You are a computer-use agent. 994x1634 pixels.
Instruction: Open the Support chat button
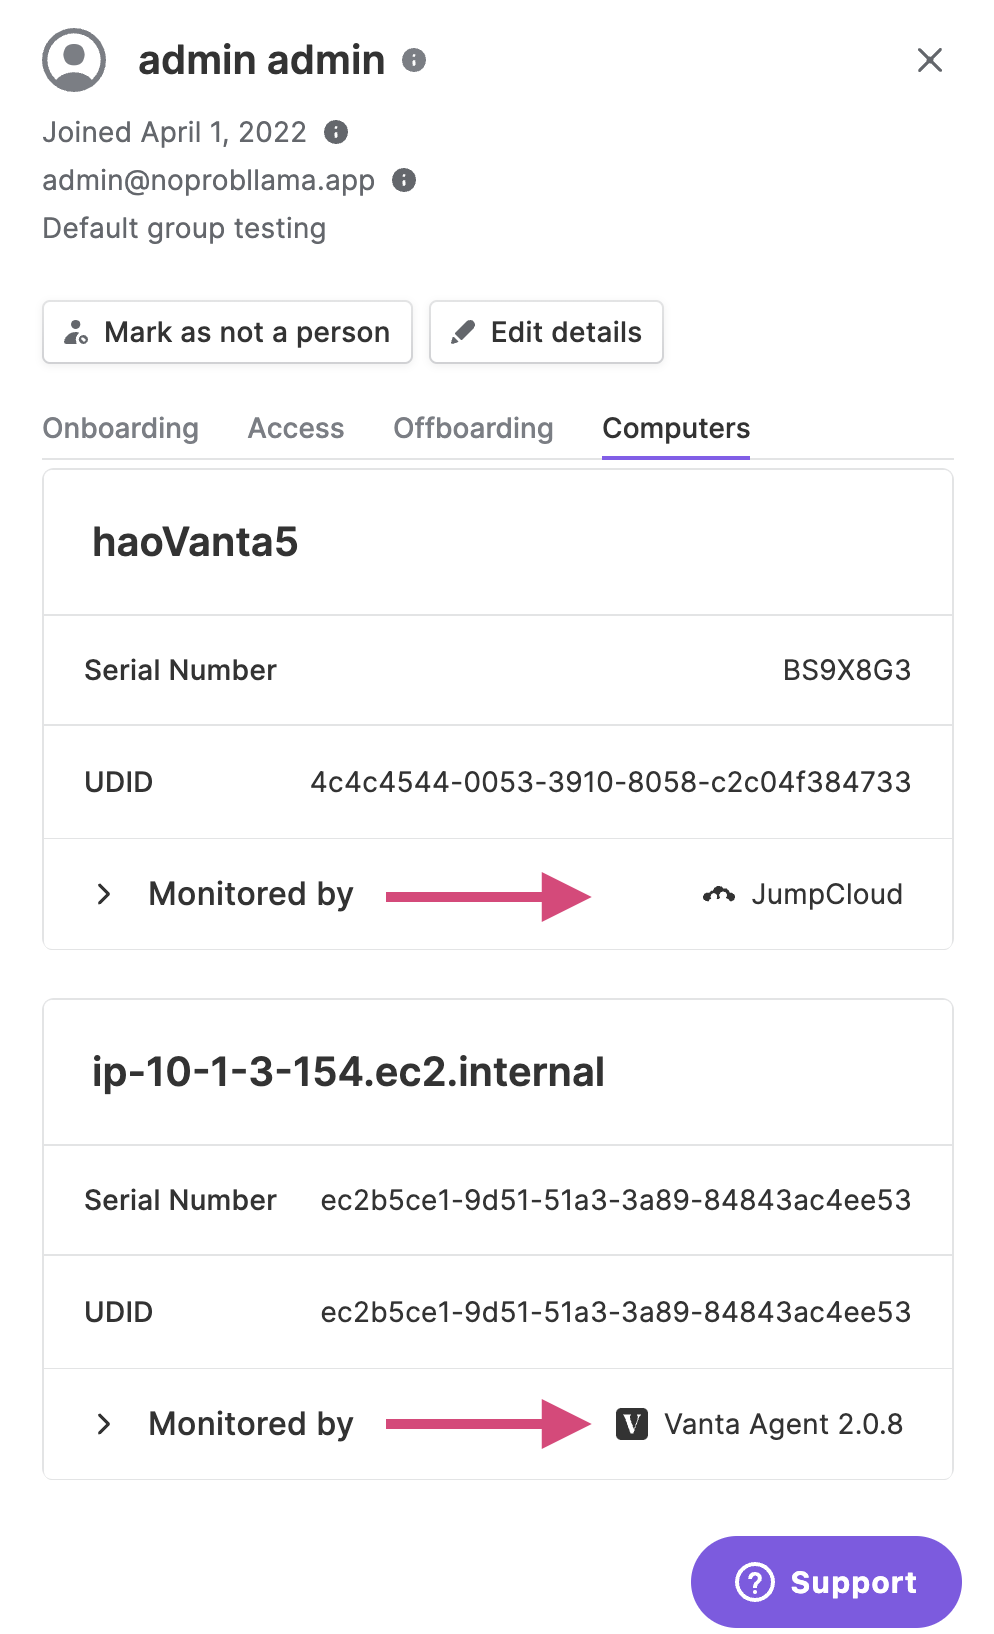coord(826,1582)
